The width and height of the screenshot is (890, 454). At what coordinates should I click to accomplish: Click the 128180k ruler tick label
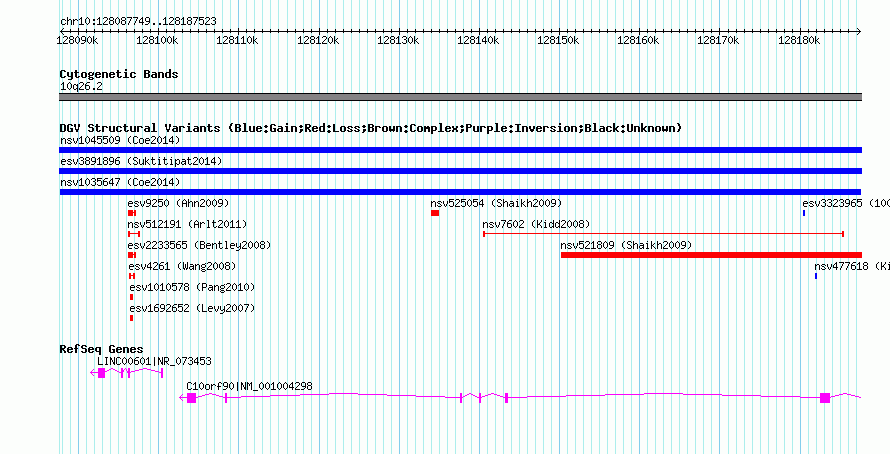799,40
